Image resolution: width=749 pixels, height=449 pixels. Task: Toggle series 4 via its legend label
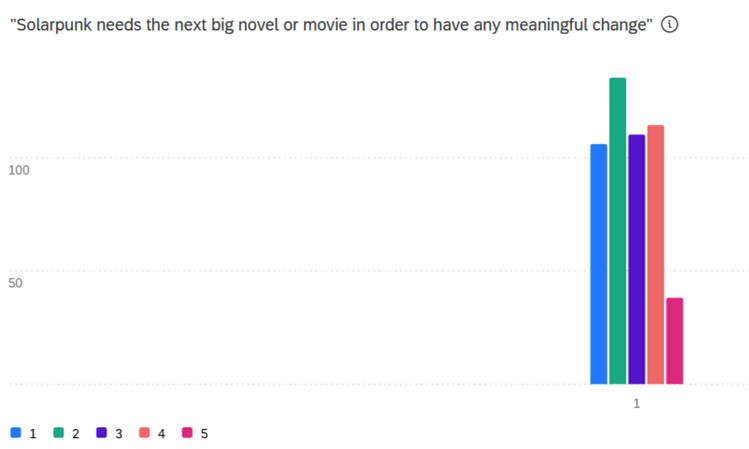(x=161, y=434)
